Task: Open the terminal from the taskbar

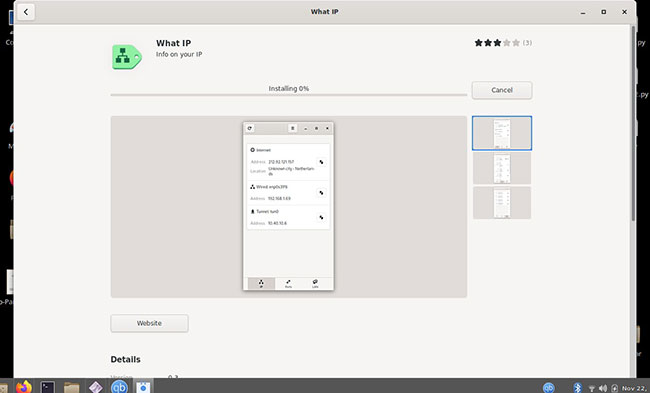Action: pos(48,387)
